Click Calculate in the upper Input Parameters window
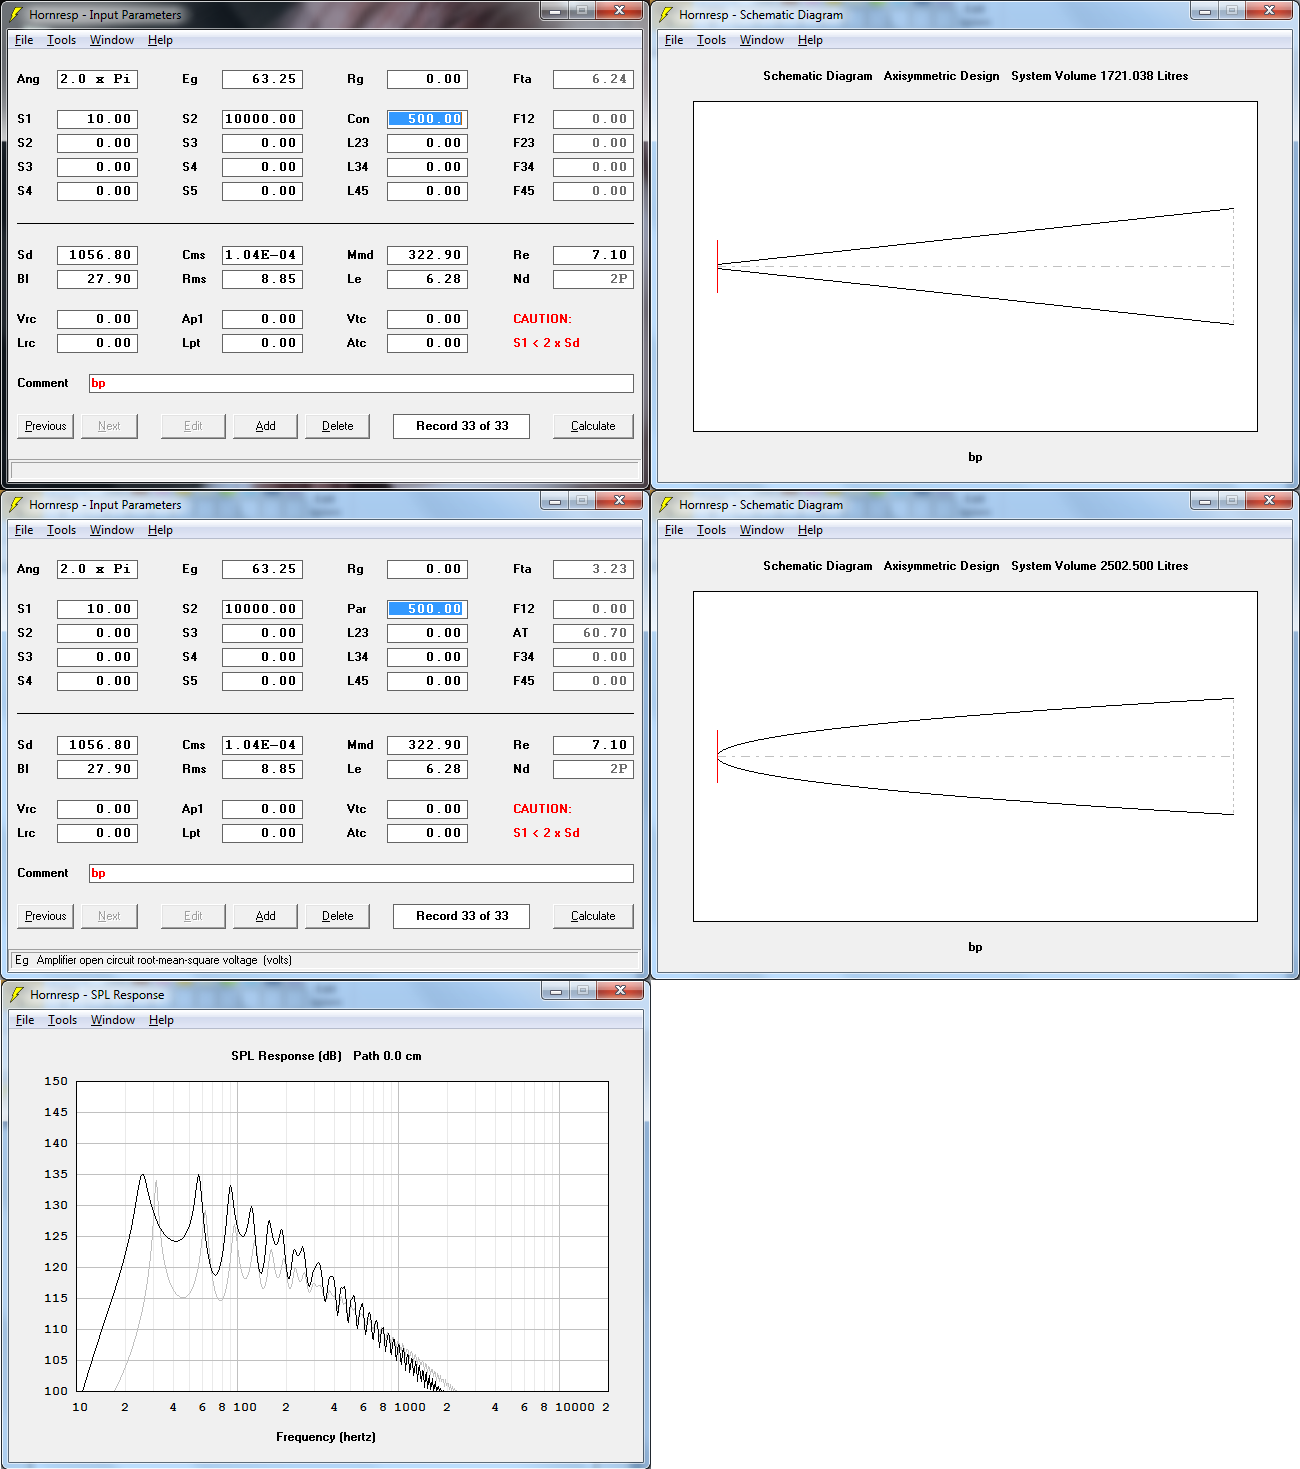The width and height of the screenshot is (1300, 1469). [593, 426]
